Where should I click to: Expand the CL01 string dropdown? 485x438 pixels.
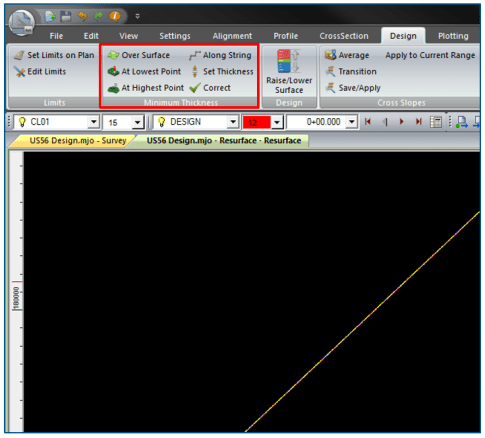coord(94,122)
